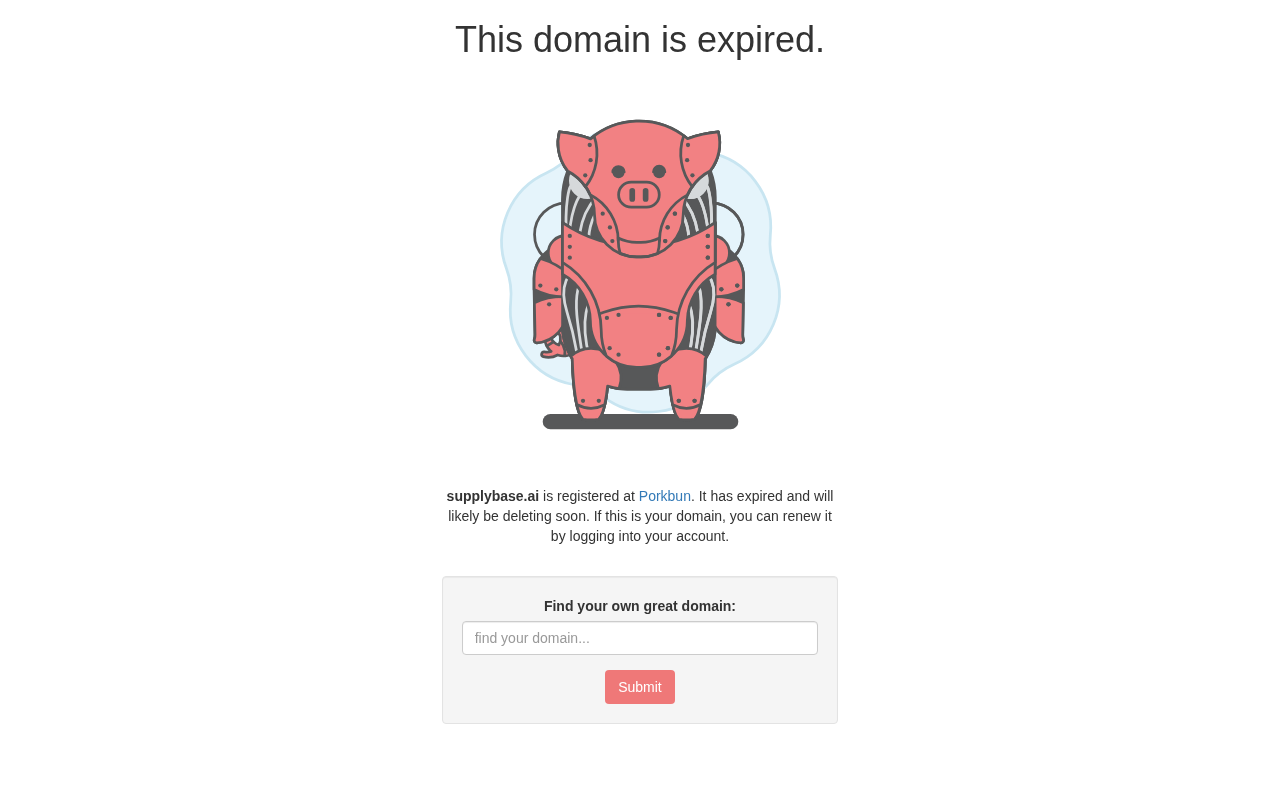Click the "Find your own great domain:" label
This screenshot has width=1280, height=800.
(640, 606)
